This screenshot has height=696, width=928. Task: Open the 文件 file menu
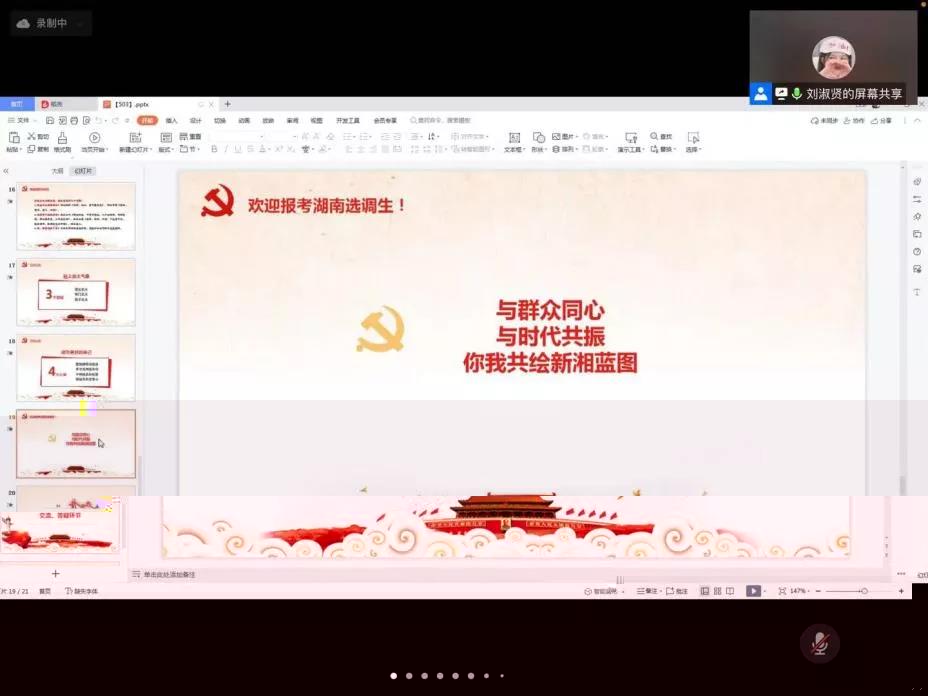click(x=20, y=121)
